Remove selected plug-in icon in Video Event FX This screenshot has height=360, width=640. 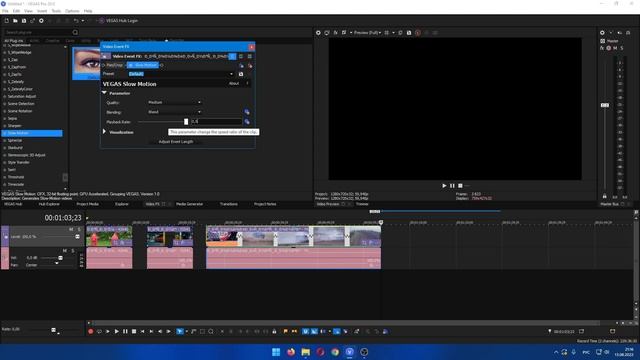tap(250, 65)
